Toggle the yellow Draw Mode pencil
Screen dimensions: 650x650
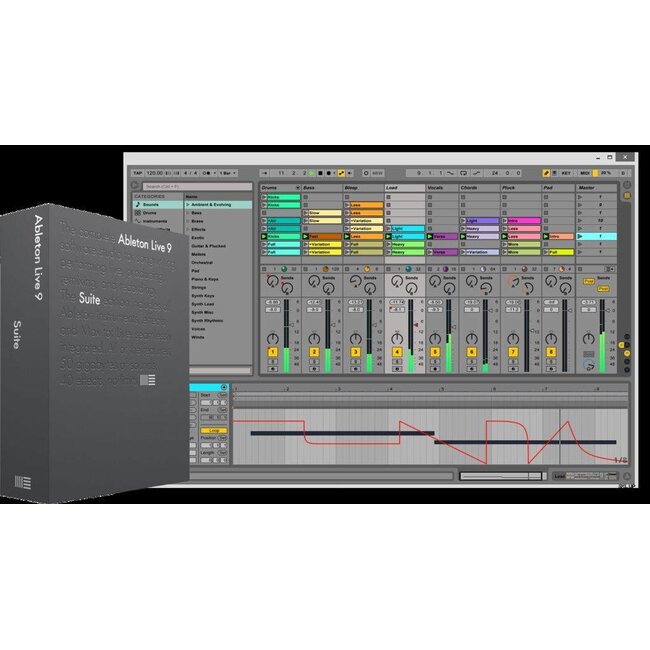coord(546,173)
